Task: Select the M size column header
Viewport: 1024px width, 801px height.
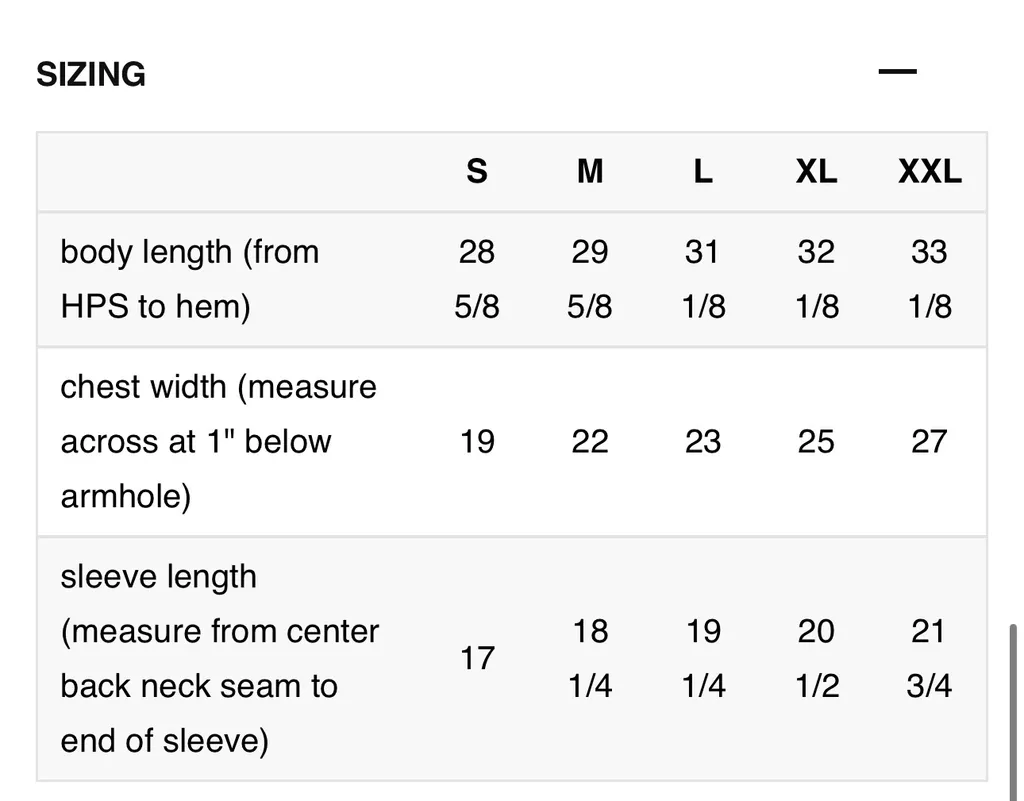Action: [590, 172]
